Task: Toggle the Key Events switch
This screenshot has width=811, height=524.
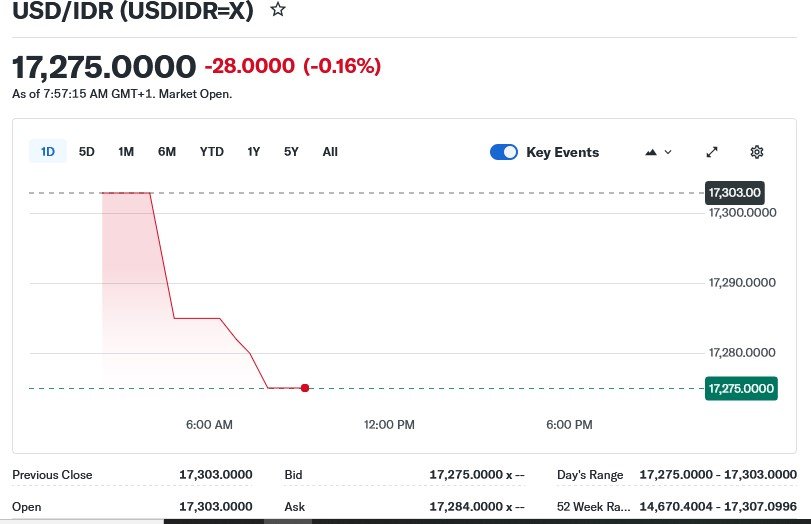Action: click(504, 152)
